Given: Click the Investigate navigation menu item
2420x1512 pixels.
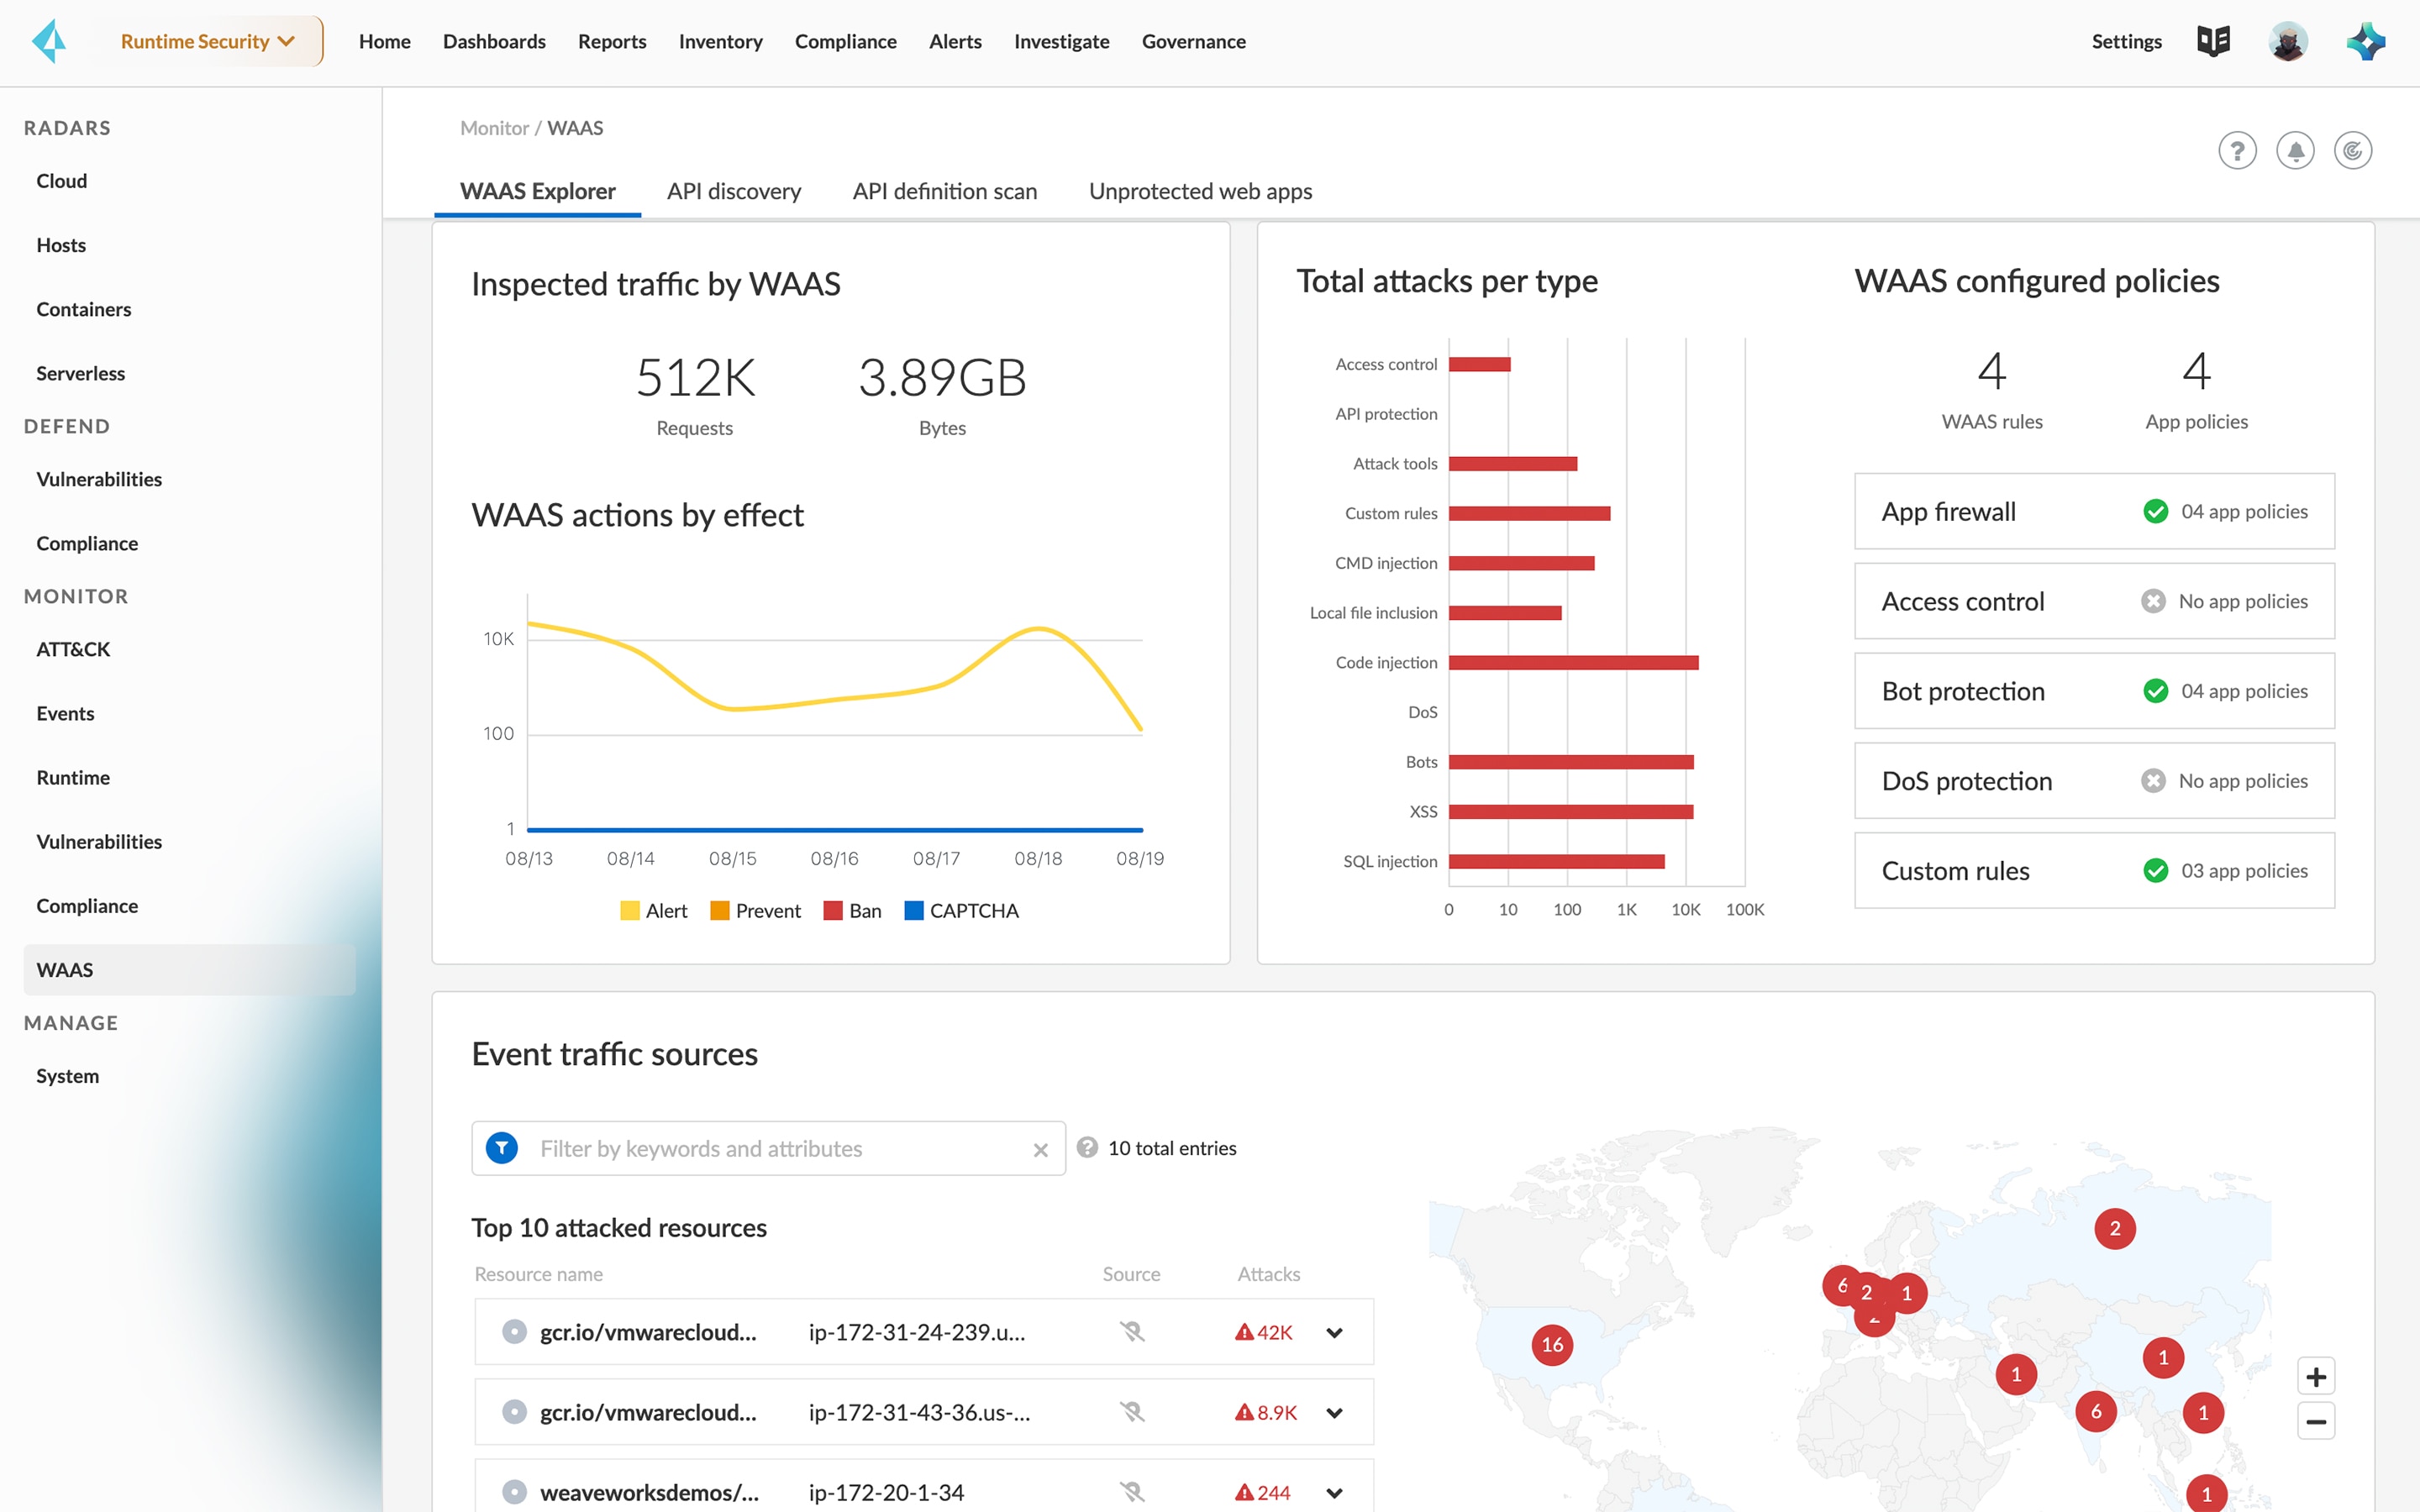Looking at the screenshot, I should tap(1063, 42).
